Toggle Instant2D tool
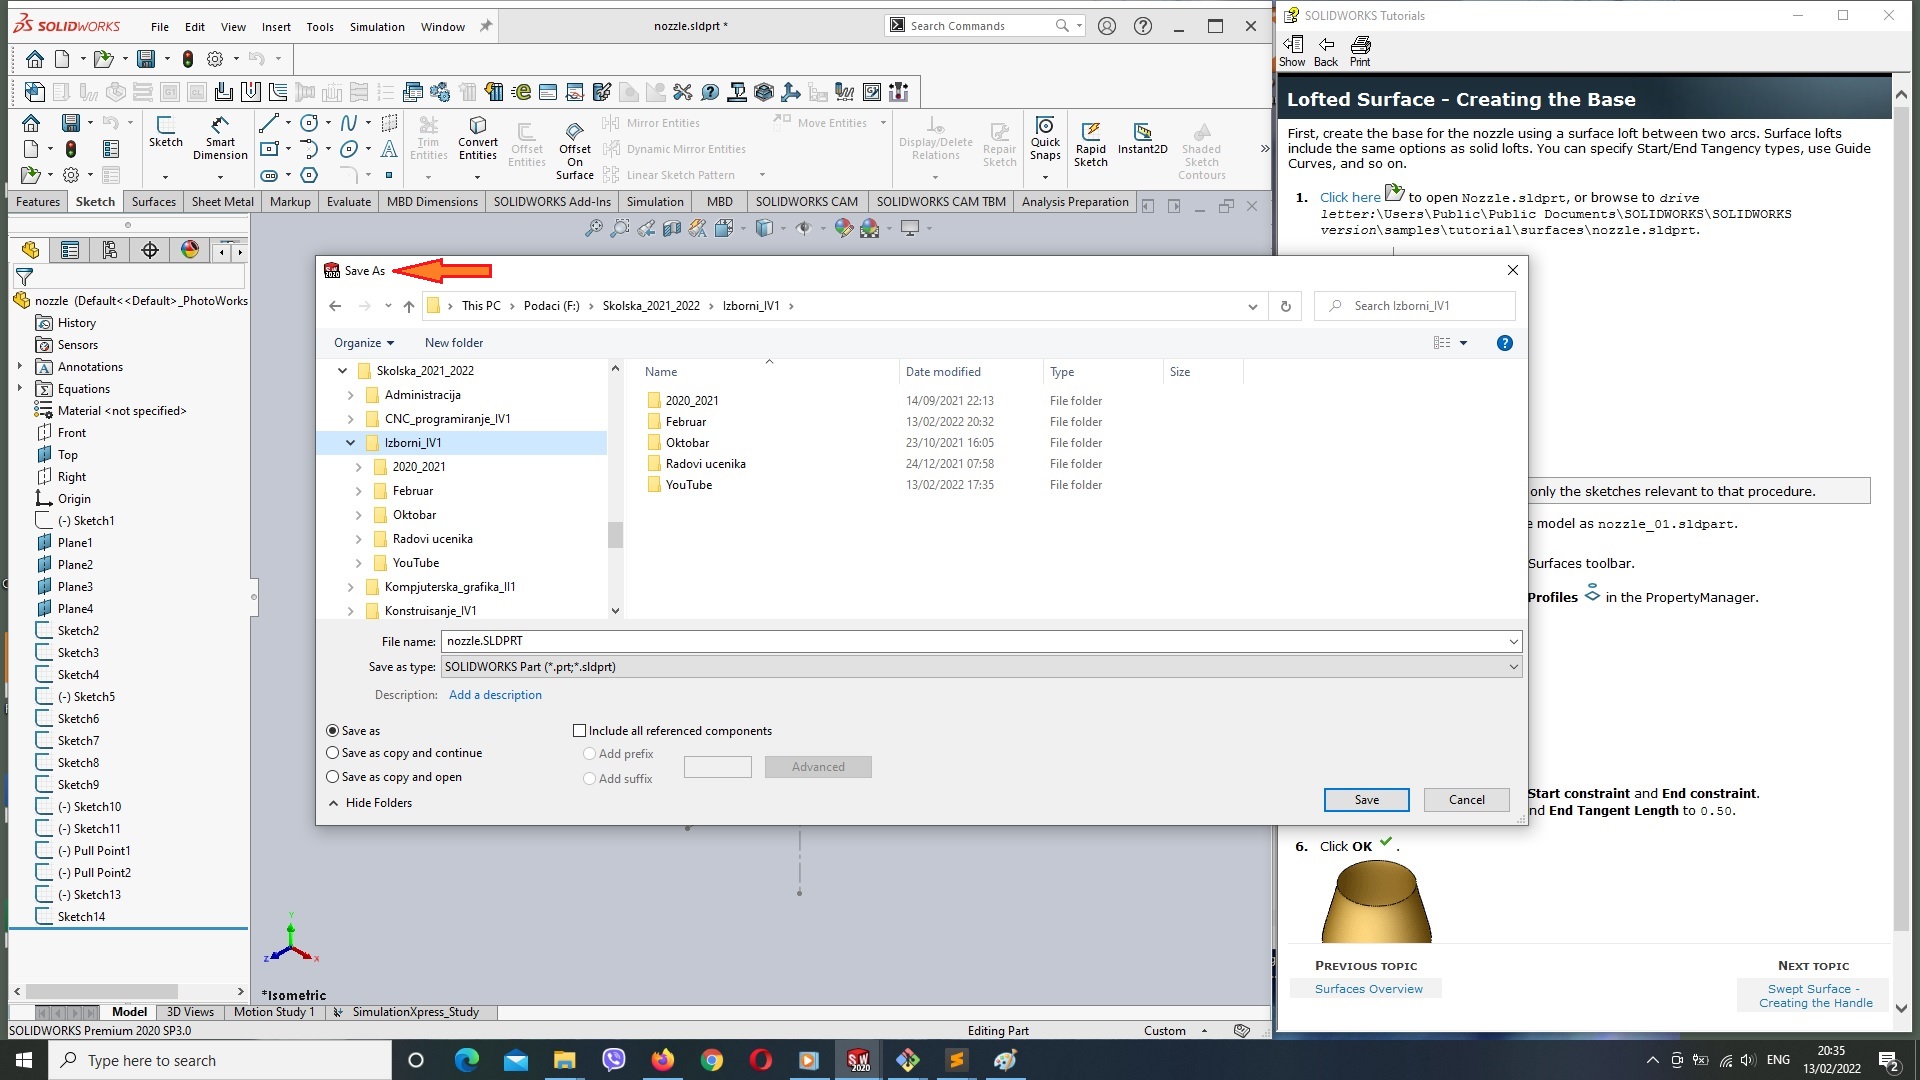The width and height of the screenshot is (1920, 1080). pyautogui.click(x=1142, y=138)
